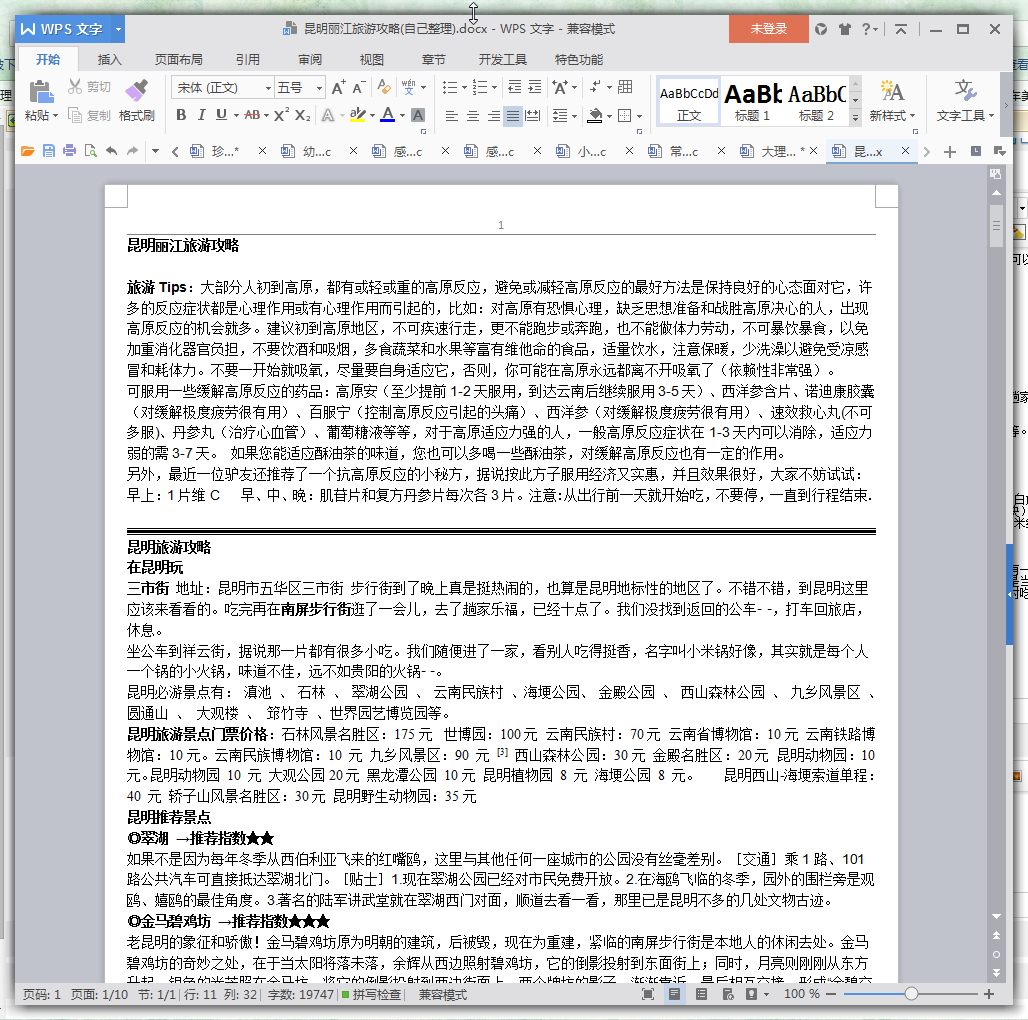Click the text highlight color button
The height and width of the screenshot is (1020, 1028).
tap(357, 115)
